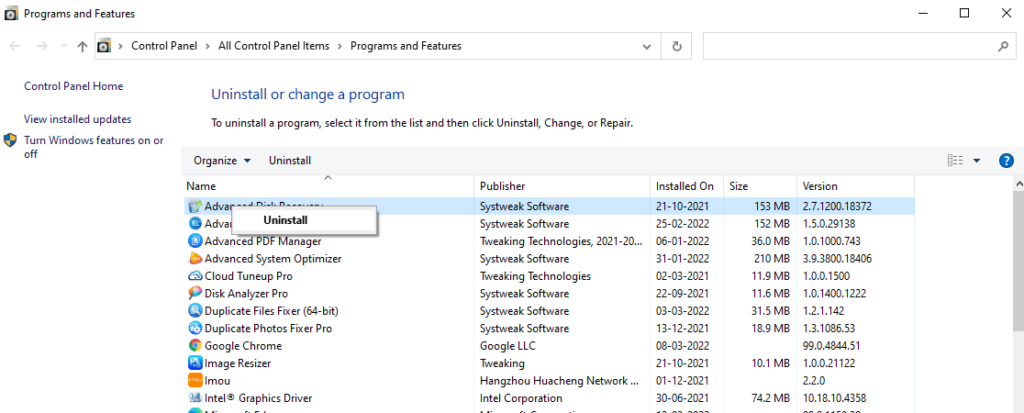The height and width of the screenshot is (413, 1024).
Task: Click the Cloud Tuneup Pro icon
Action: (195, 276)
